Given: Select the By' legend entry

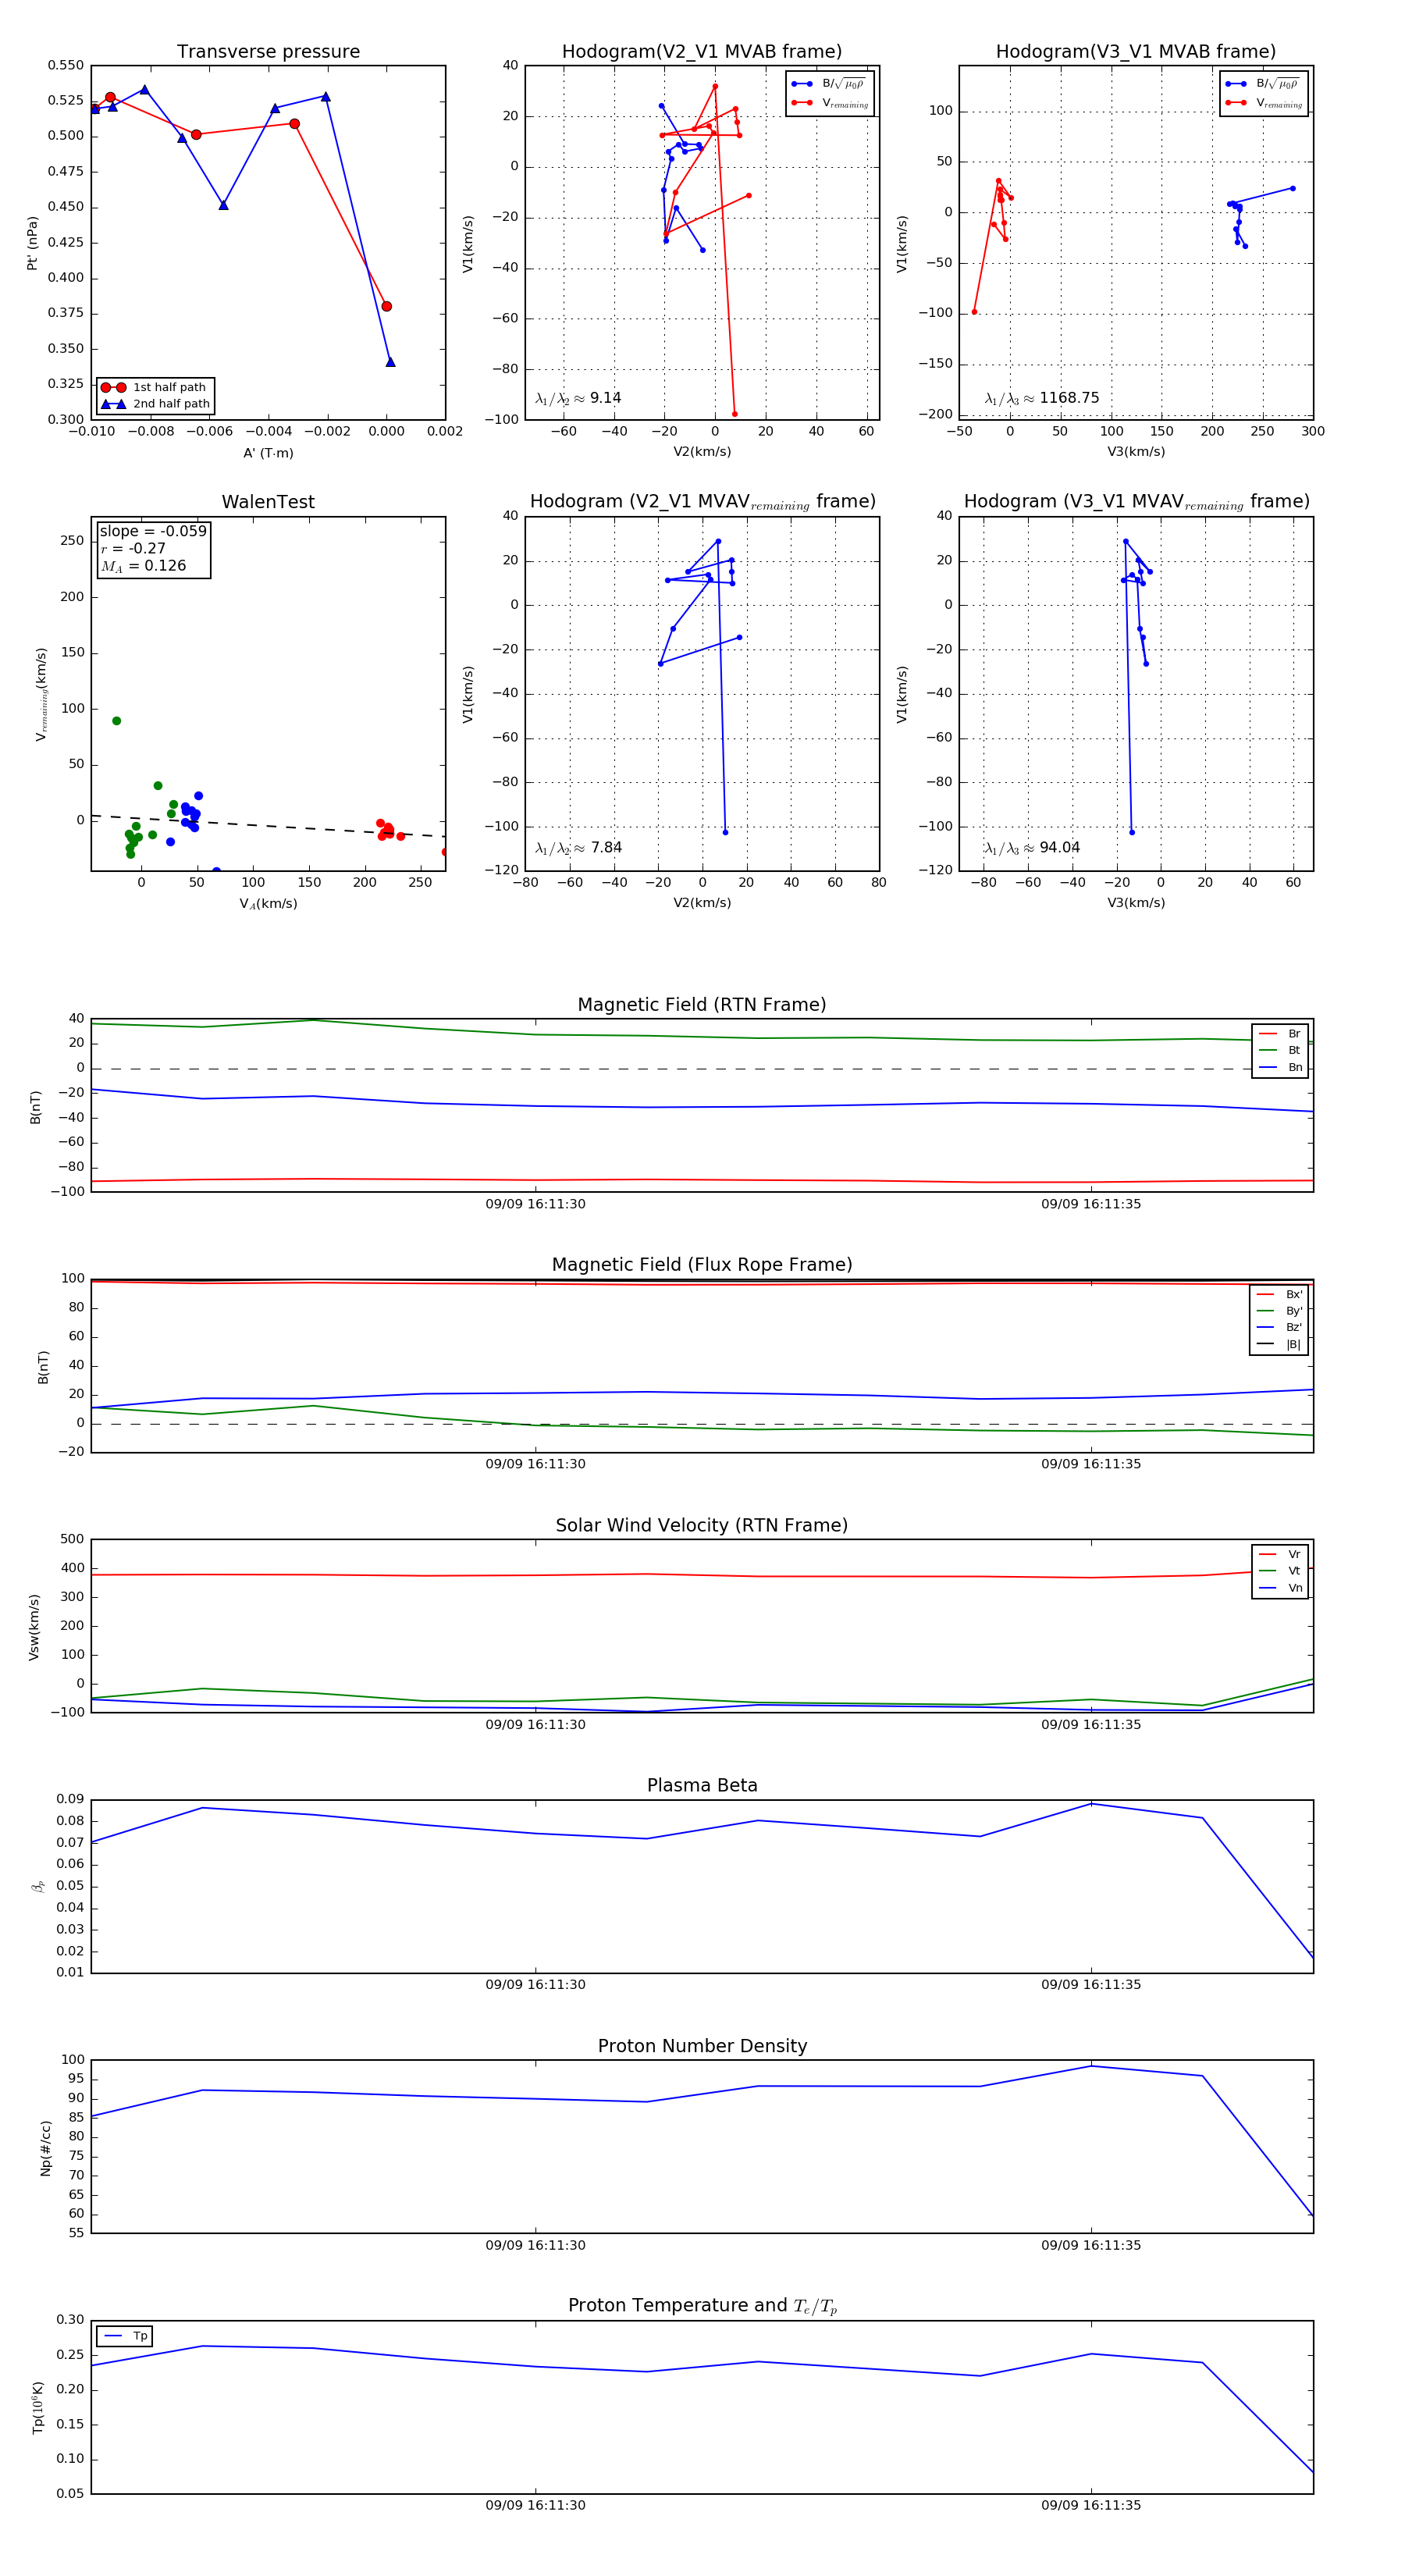Looking at the screenshot, I should tap(1280, 1311).
